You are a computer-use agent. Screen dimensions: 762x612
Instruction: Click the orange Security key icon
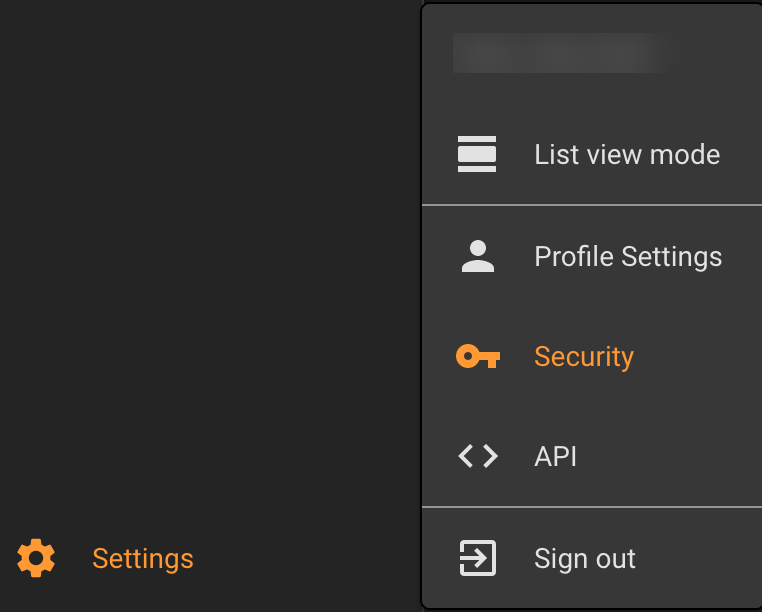pyautogui.click(x=478, y=356)
